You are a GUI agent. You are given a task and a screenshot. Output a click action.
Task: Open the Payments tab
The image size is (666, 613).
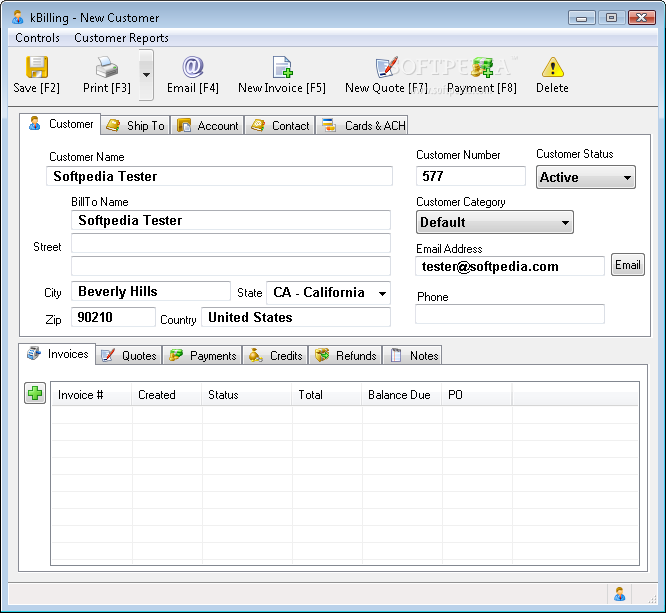pos(203,356)
